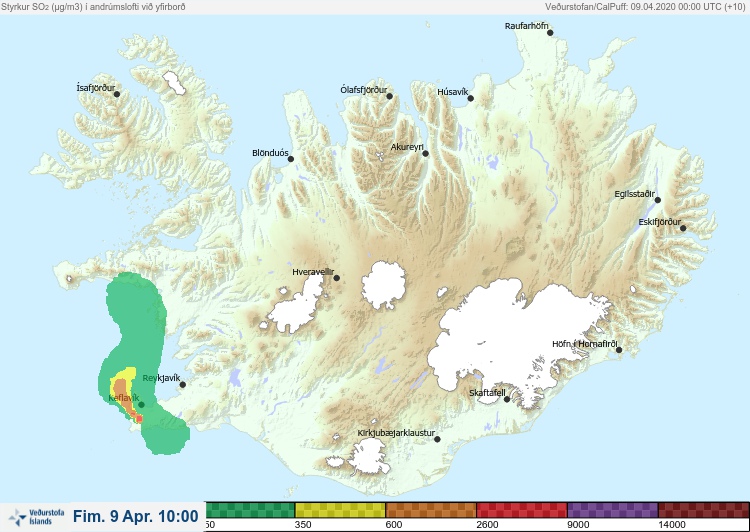750x532 pixels.
Task: Click the Keflavík station dot
Action: point(141,405)
